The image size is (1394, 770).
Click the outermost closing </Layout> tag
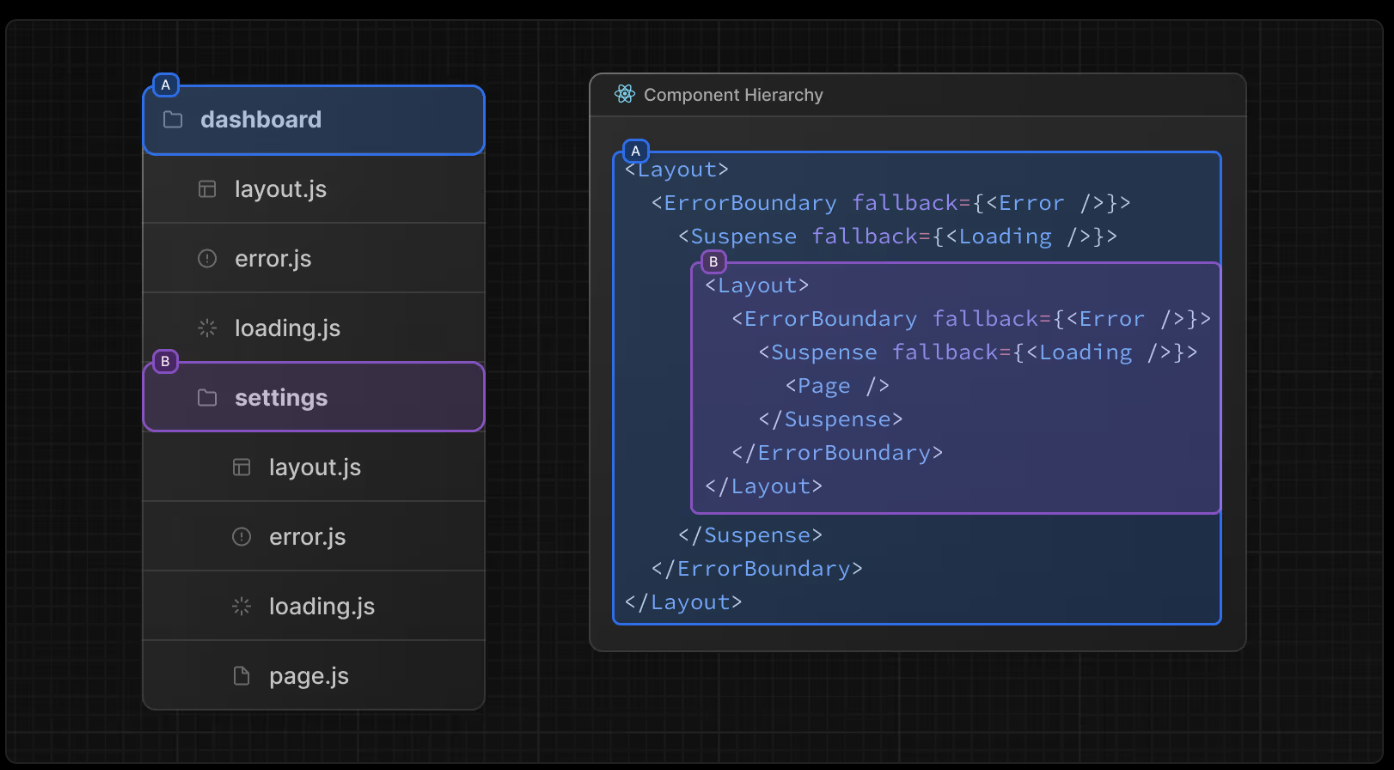(x=683, y=602)
